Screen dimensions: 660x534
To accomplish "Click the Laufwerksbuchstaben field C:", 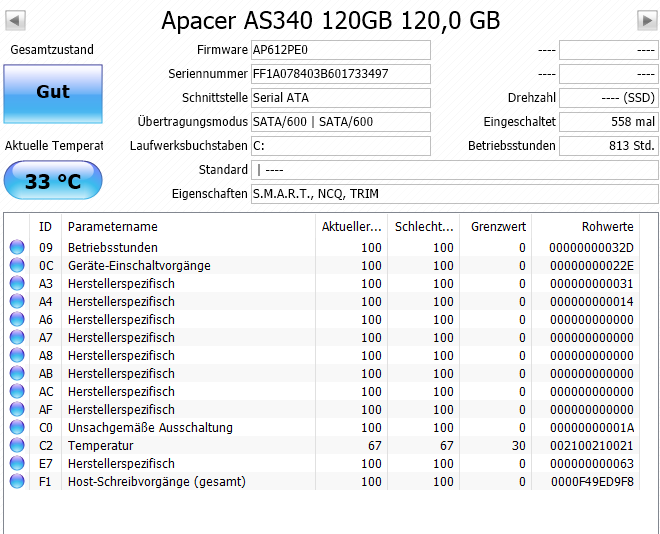I will (x=341, y=146).
